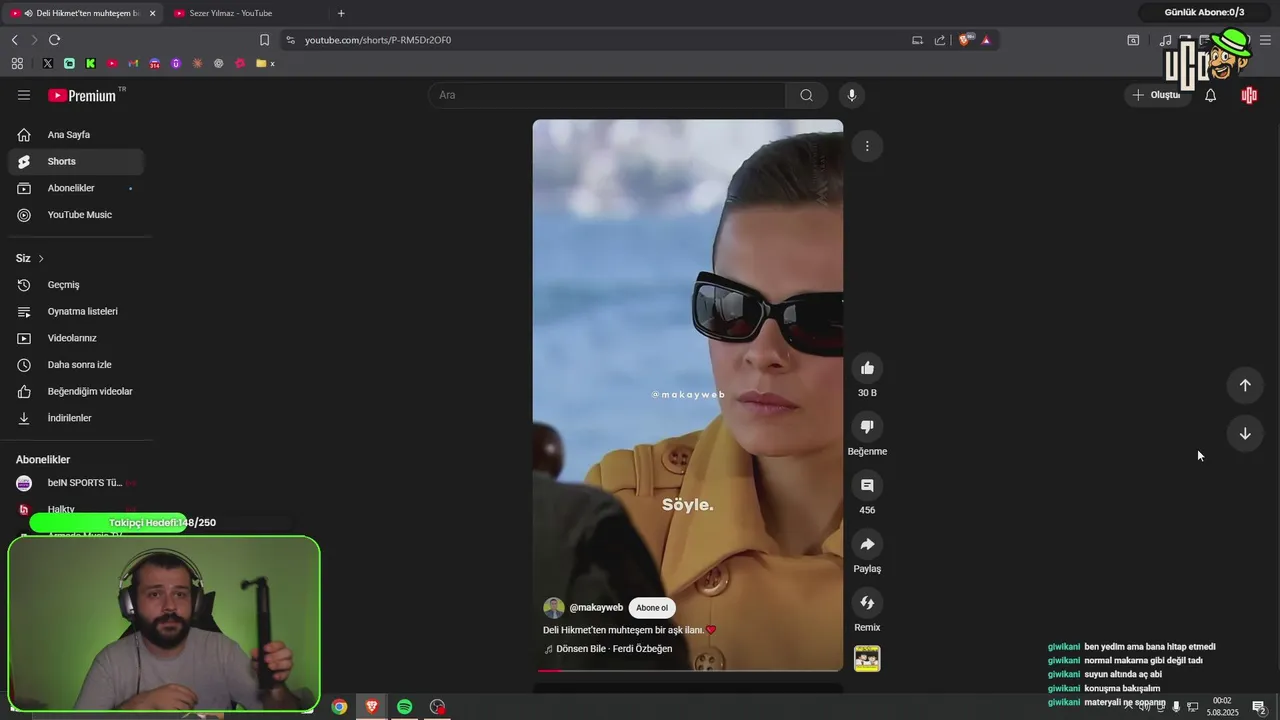Open beIN SPORTS subscription channel
Image resolution: width=1280 pixels, height=720 pixels.
(76, 483)
